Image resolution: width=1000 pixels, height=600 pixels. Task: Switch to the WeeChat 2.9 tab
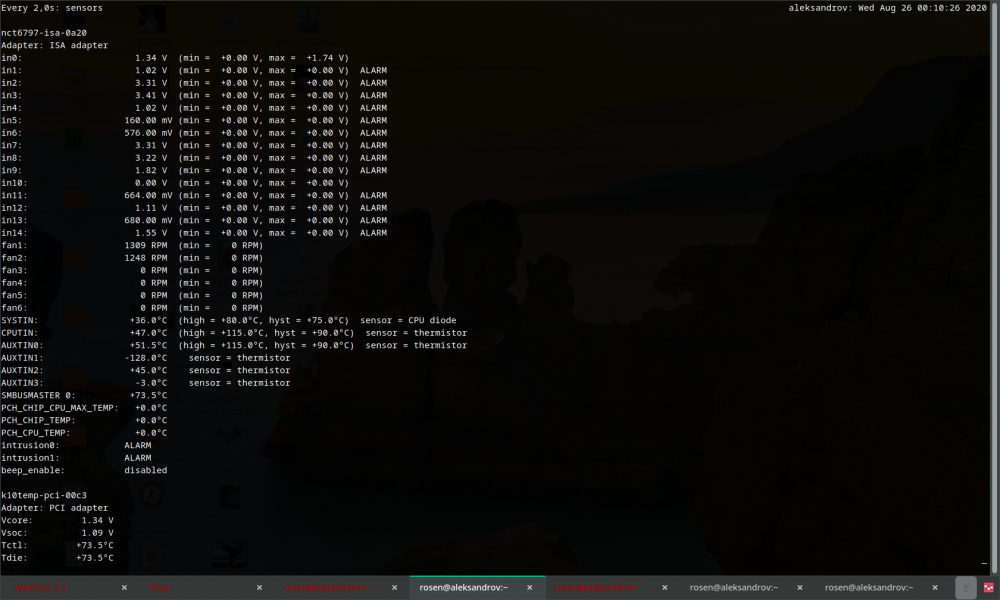[41, 588]
